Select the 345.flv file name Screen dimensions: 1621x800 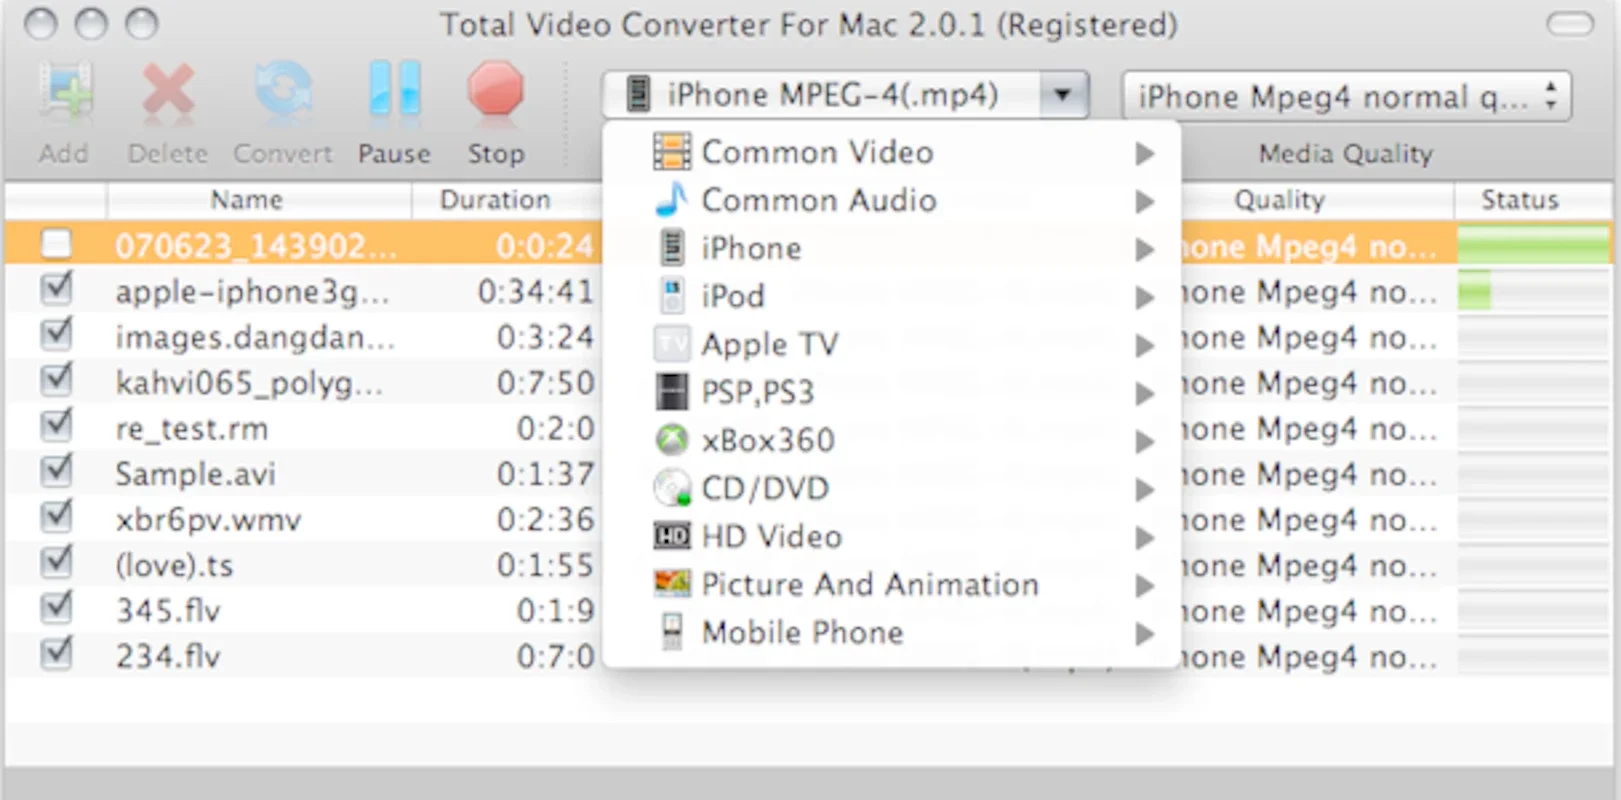coord(168,610)
